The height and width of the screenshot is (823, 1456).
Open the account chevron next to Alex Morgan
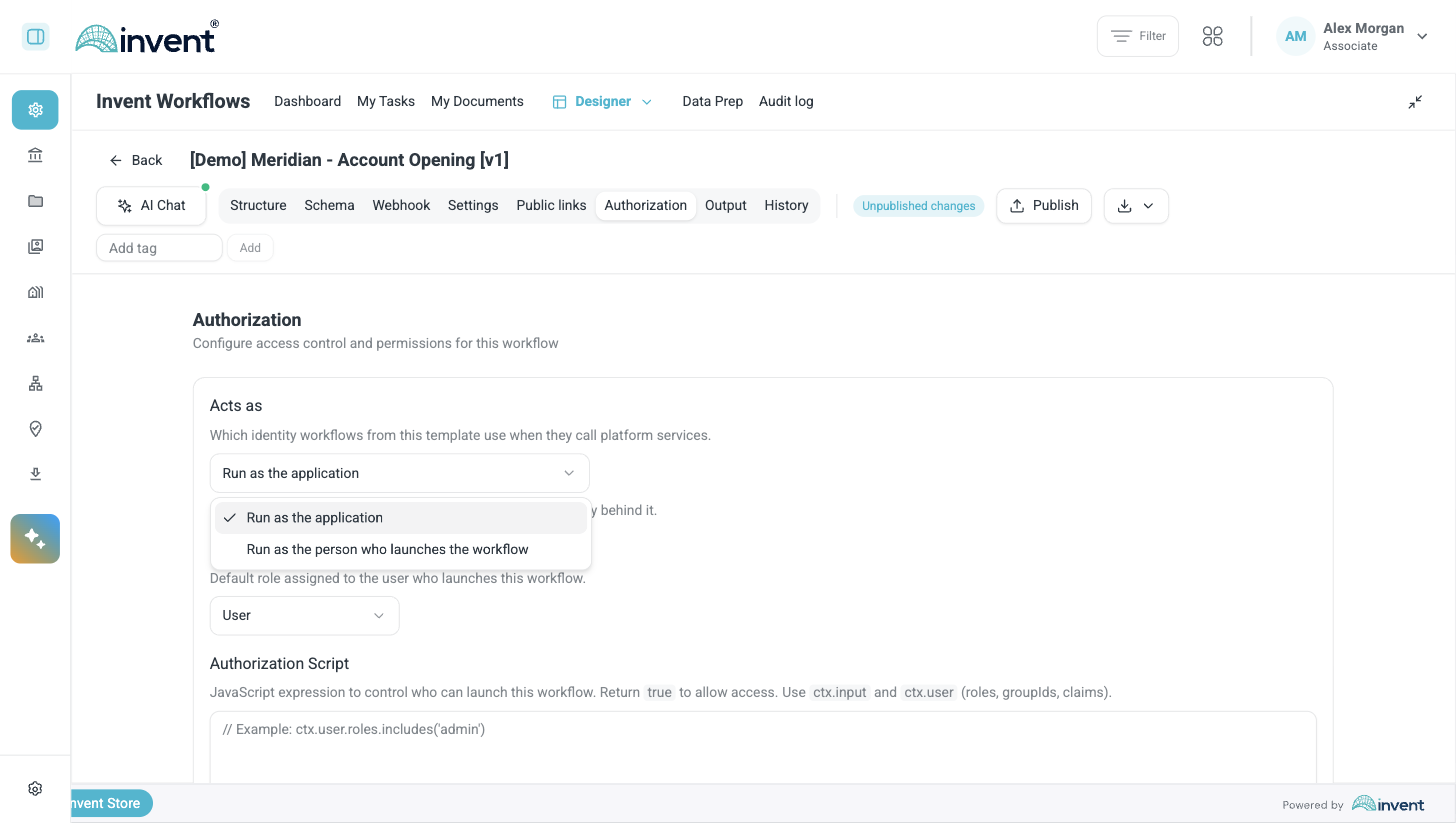[1422, 36]
